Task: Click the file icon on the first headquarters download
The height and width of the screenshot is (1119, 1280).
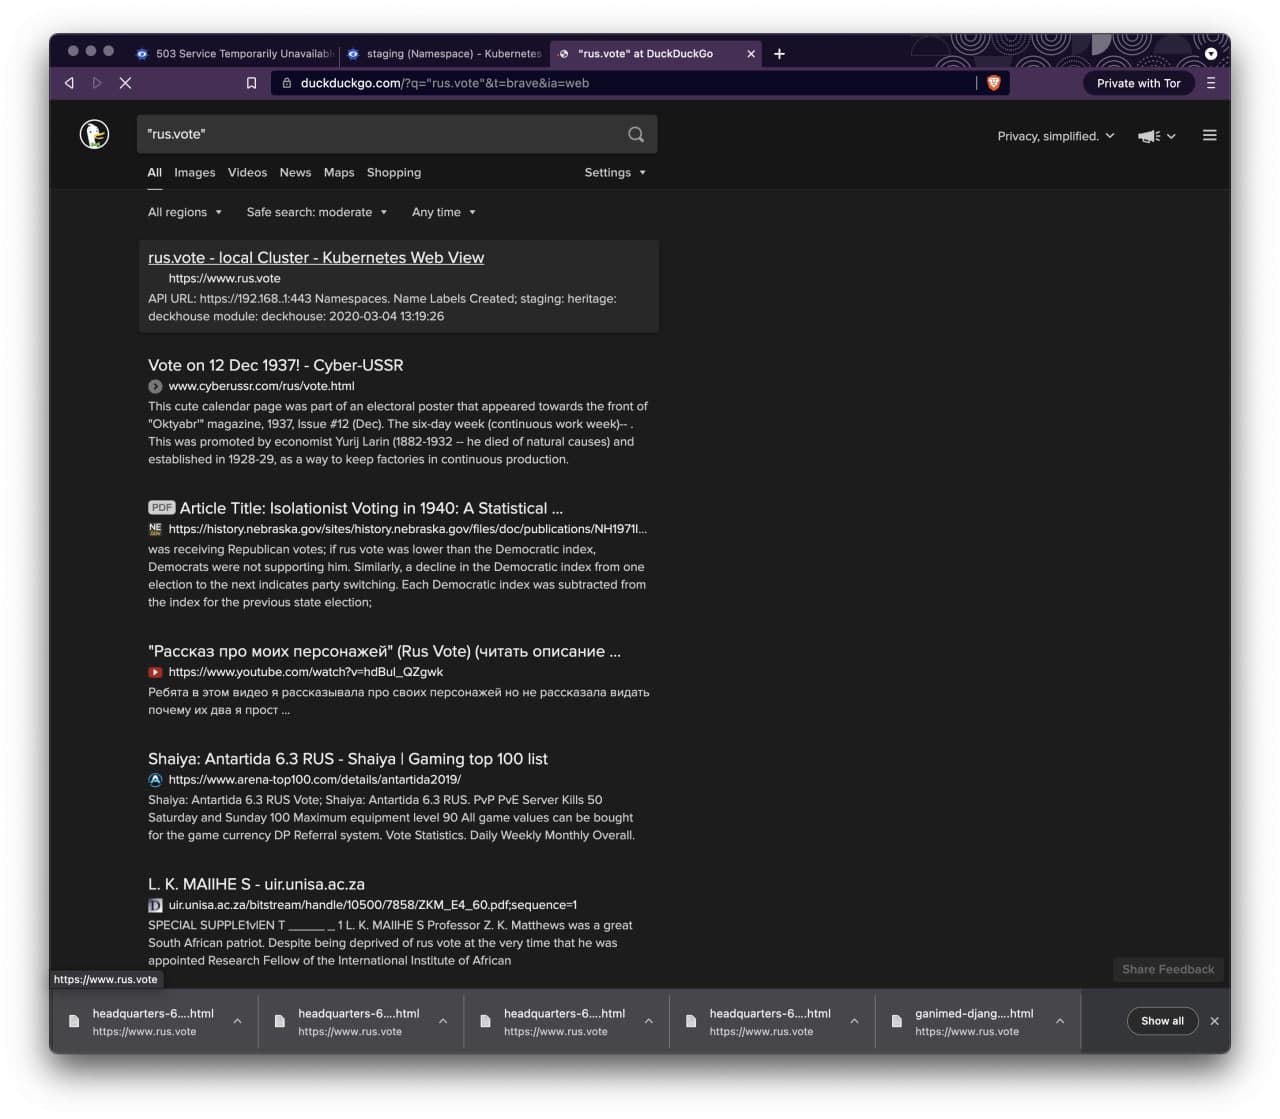Action: pos(74,1020)
